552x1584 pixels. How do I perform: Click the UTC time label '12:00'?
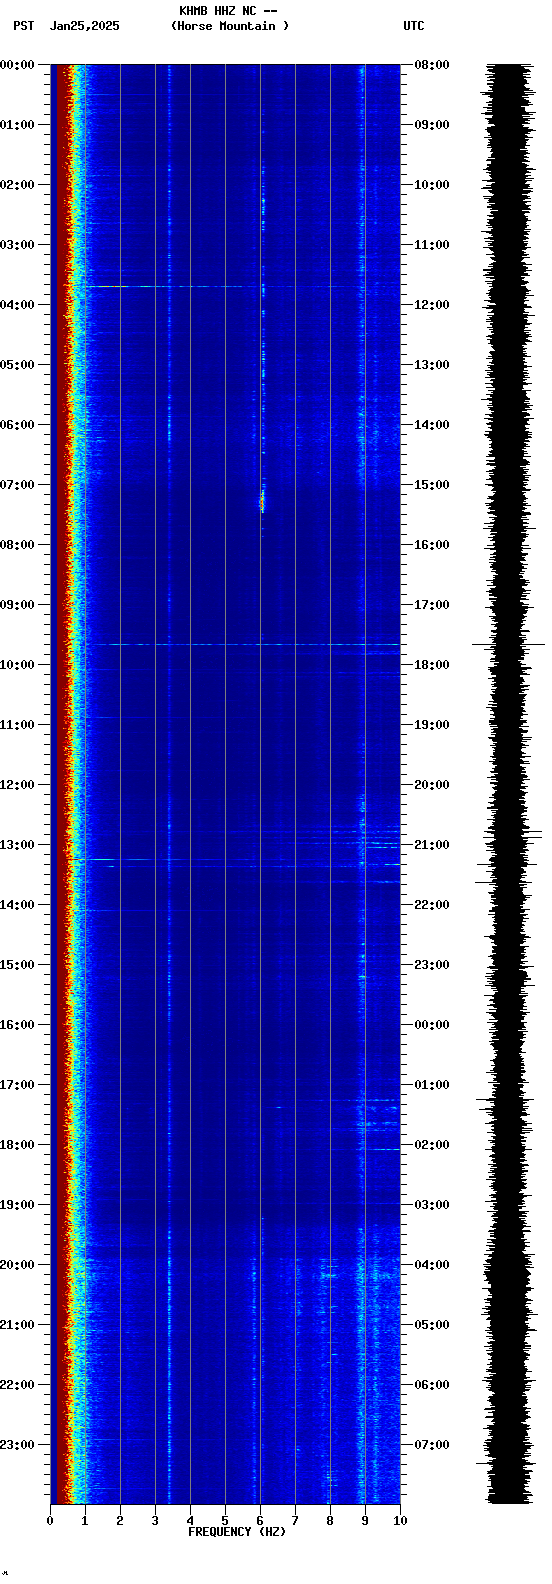(x=432, y=305)
